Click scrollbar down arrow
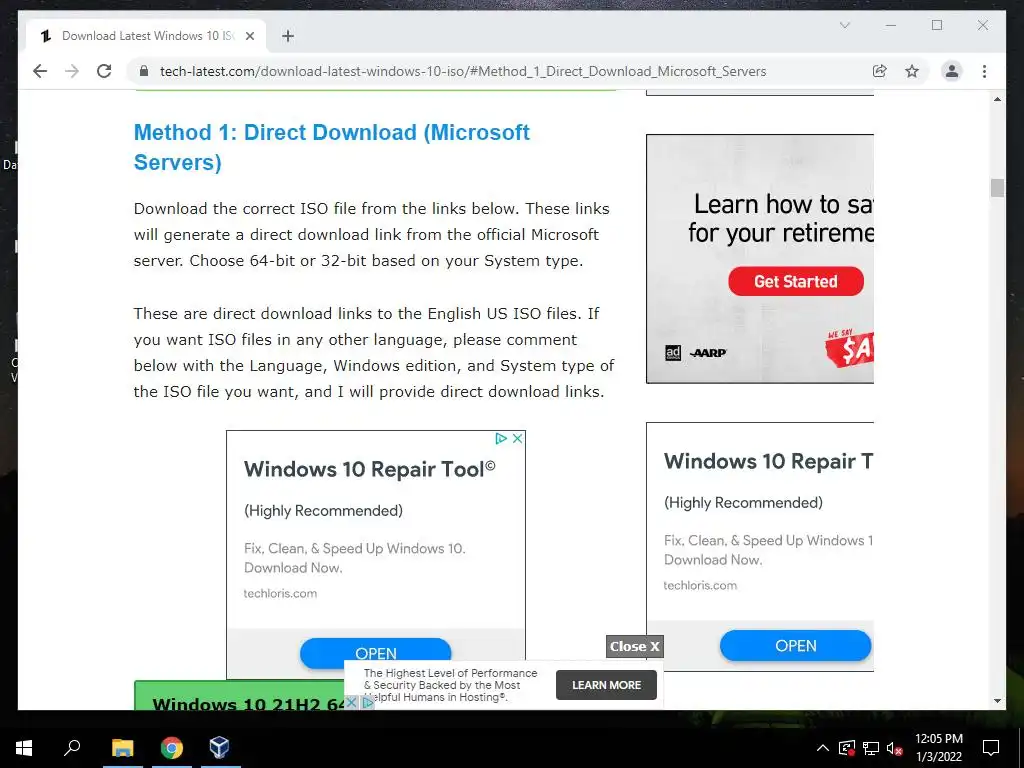 coord(997,701)
